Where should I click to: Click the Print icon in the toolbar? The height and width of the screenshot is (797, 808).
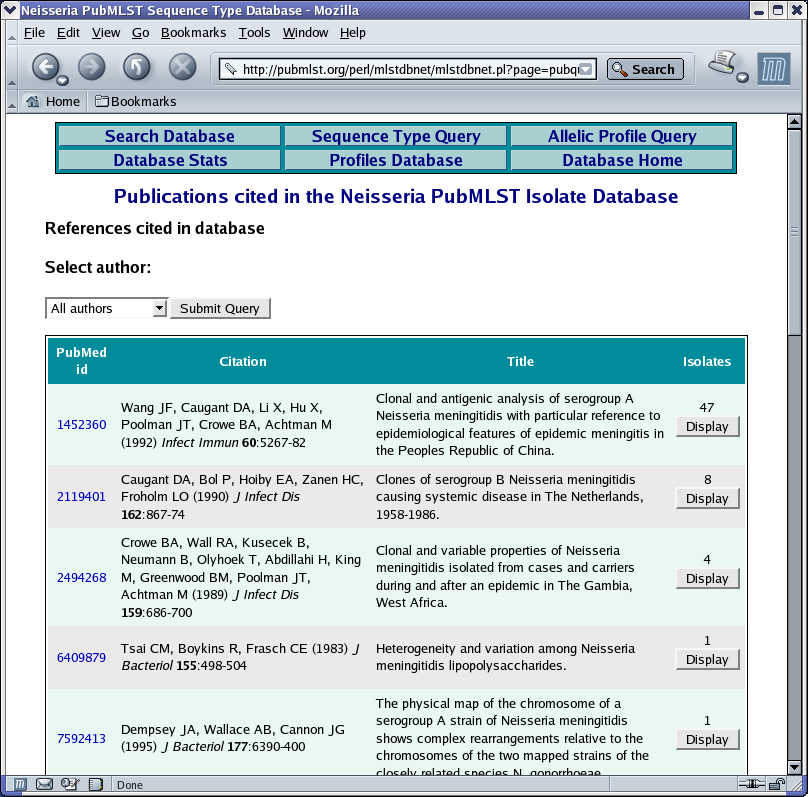[722, 63]
